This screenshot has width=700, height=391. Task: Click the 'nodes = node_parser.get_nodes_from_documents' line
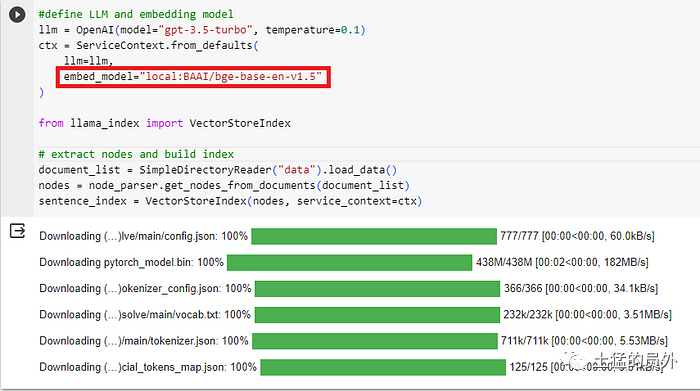[224, 185]
